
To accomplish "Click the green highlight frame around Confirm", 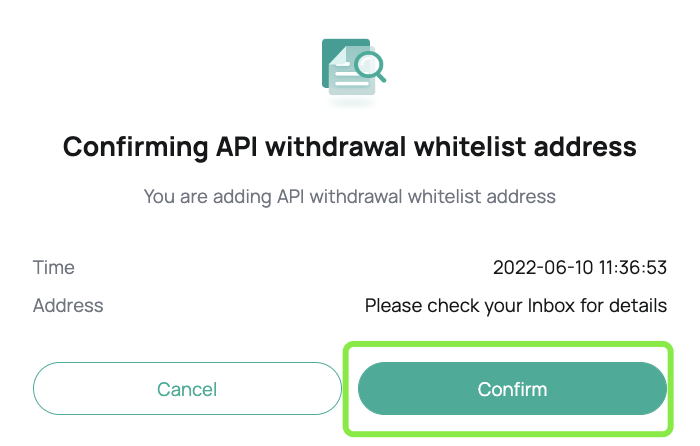I will pos(508,389).
